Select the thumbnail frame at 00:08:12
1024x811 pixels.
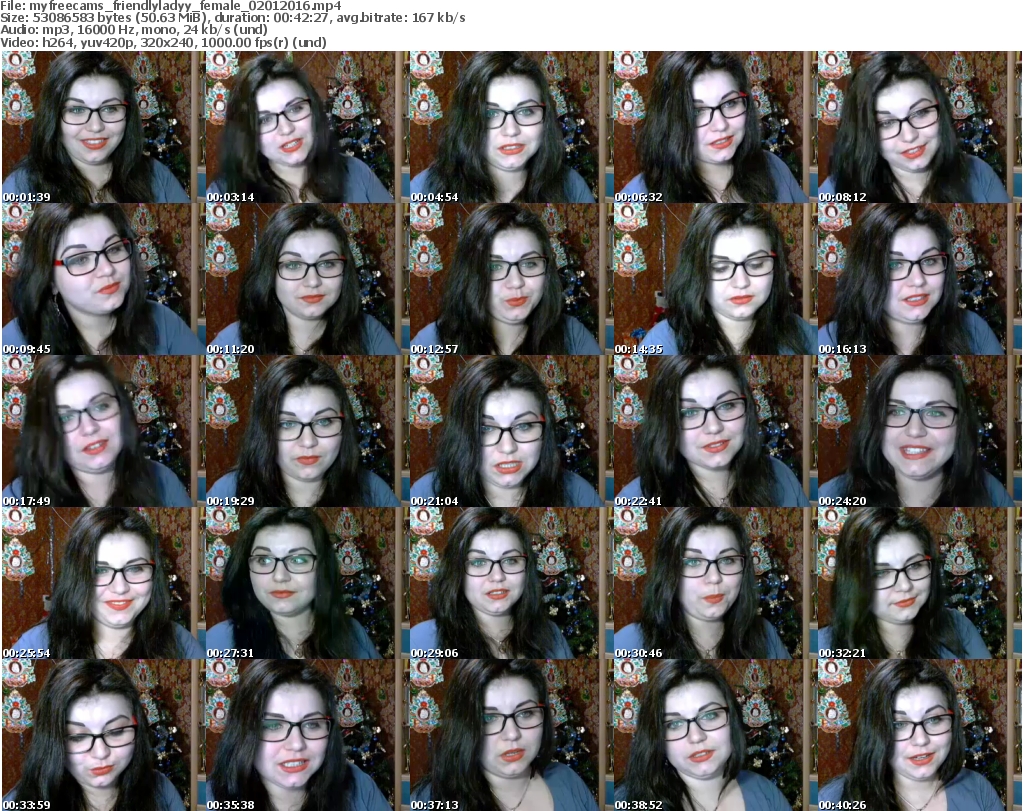click(920, 127)
